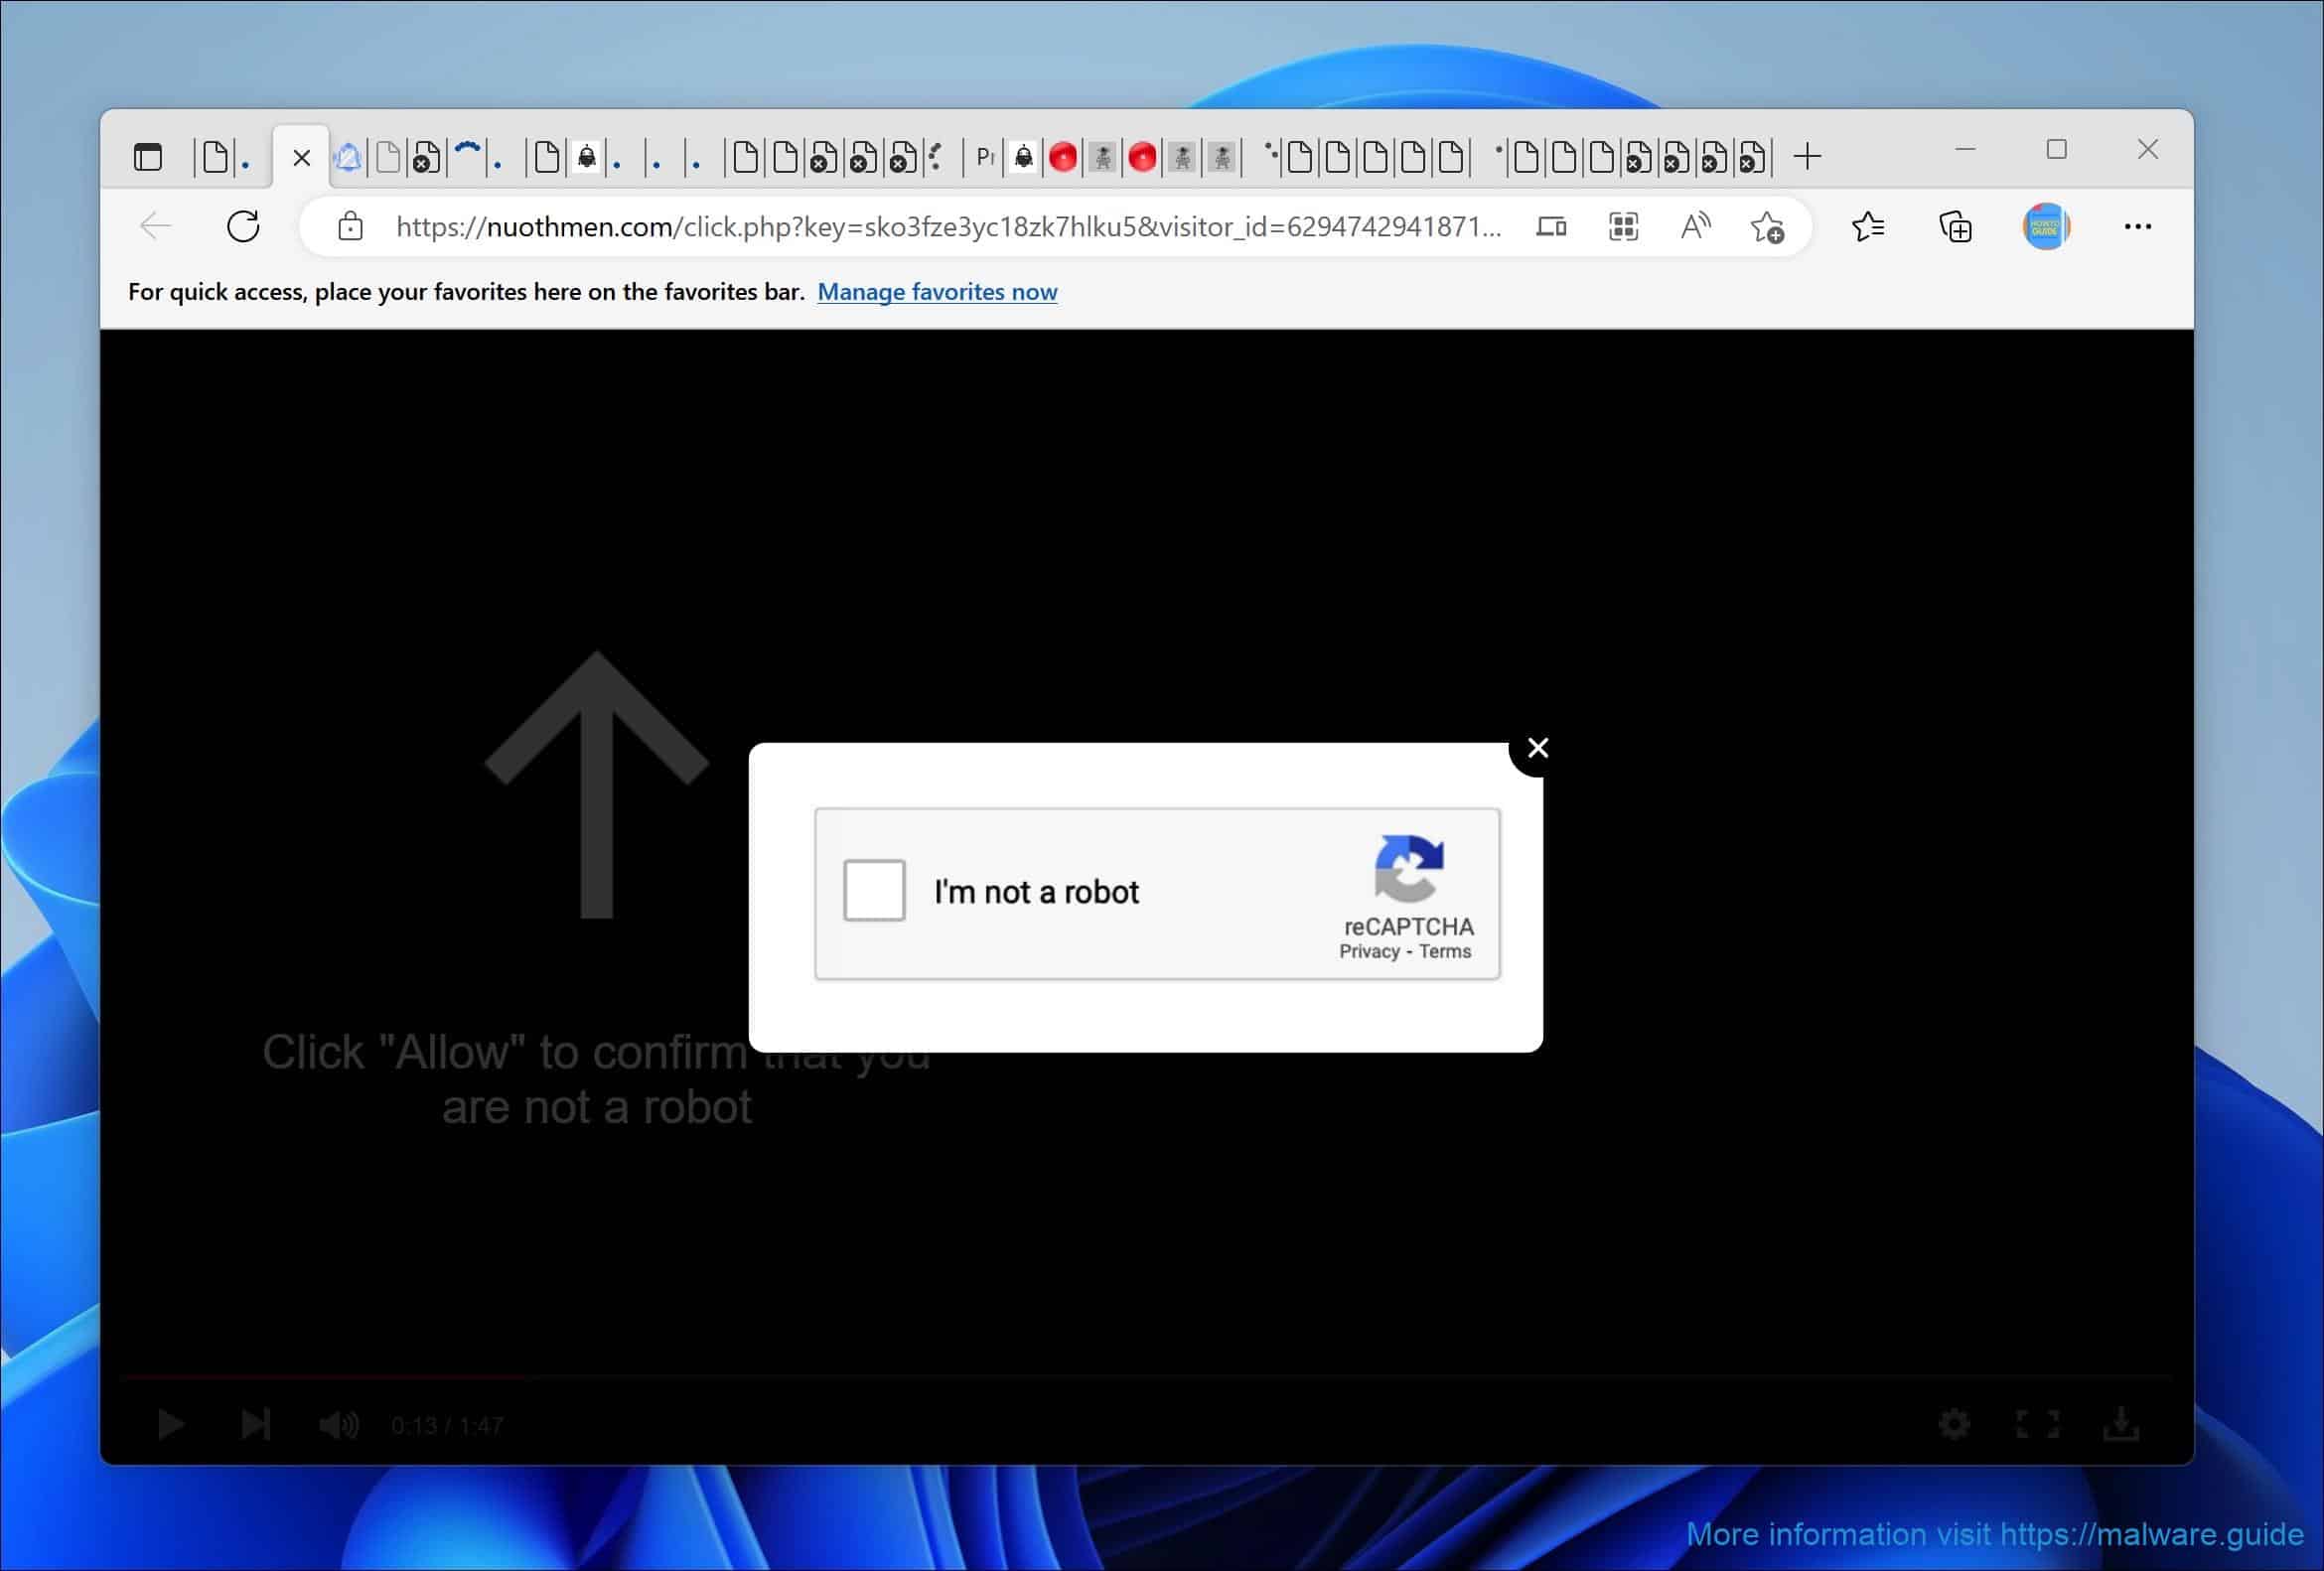Go back to the previous page
Viewport: 2324px width, 1571px height.
coord(156,227)
